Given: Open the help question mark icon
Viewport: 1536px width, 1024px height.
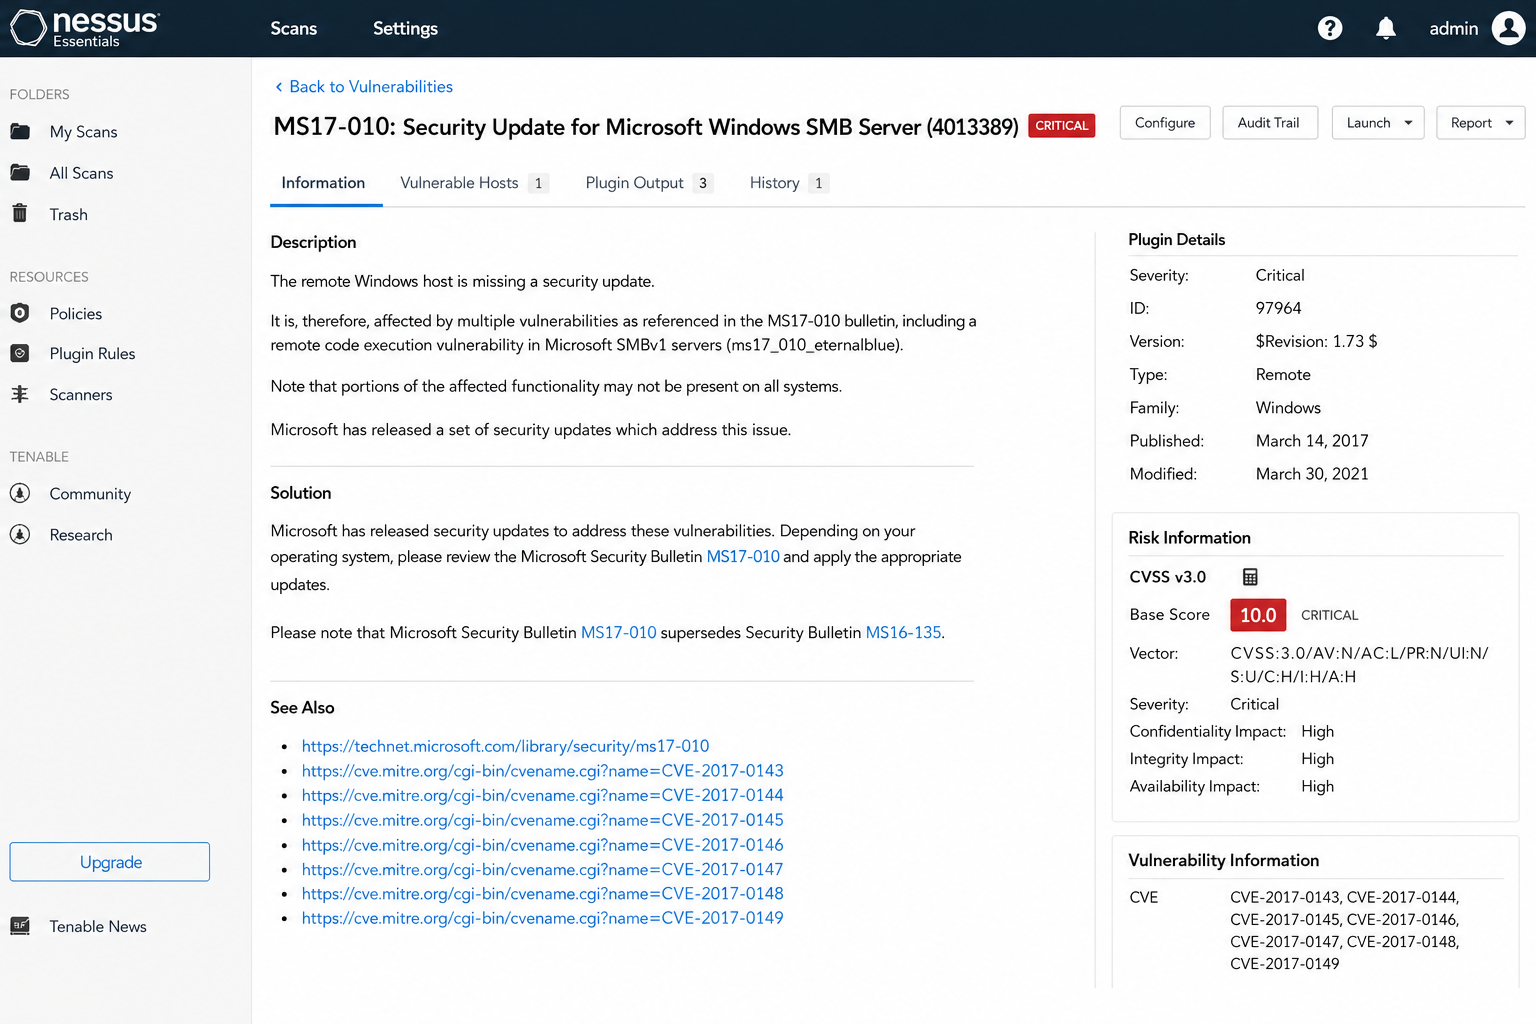Looking at the screenshot, I should pyautogui.click(x=1330, y=28).
